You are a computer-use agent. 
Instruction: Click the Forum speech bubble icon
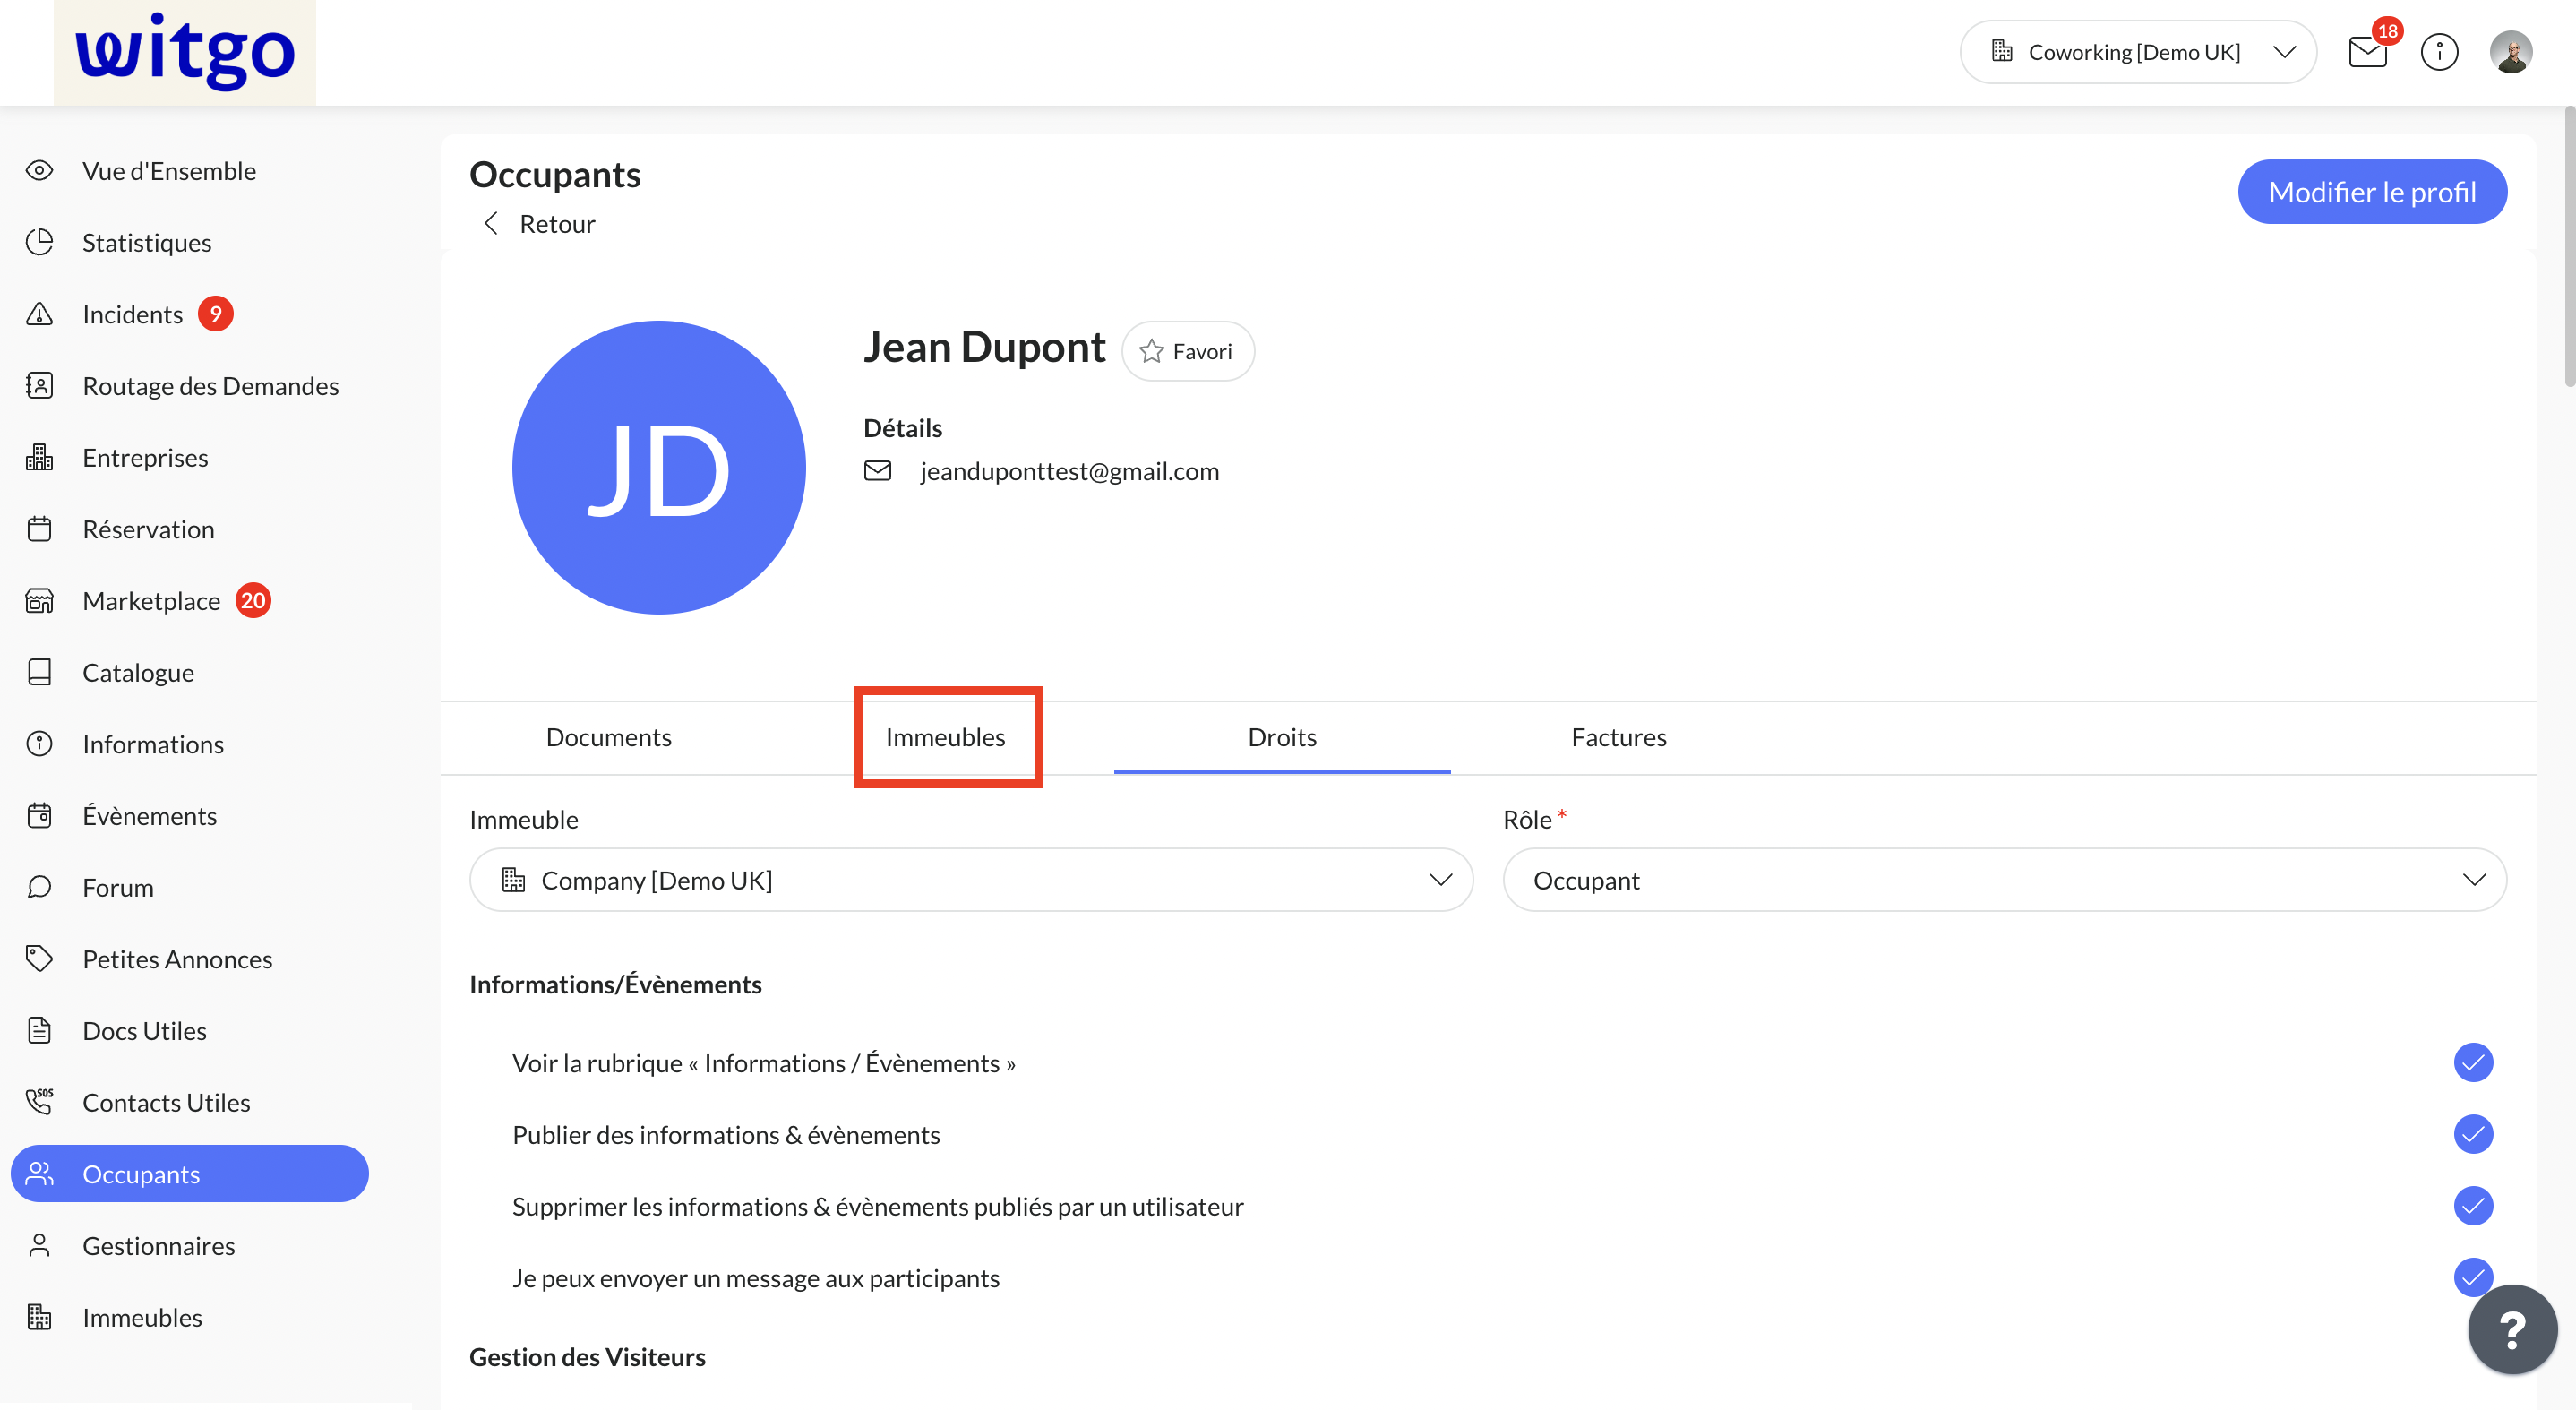(39, 887)
